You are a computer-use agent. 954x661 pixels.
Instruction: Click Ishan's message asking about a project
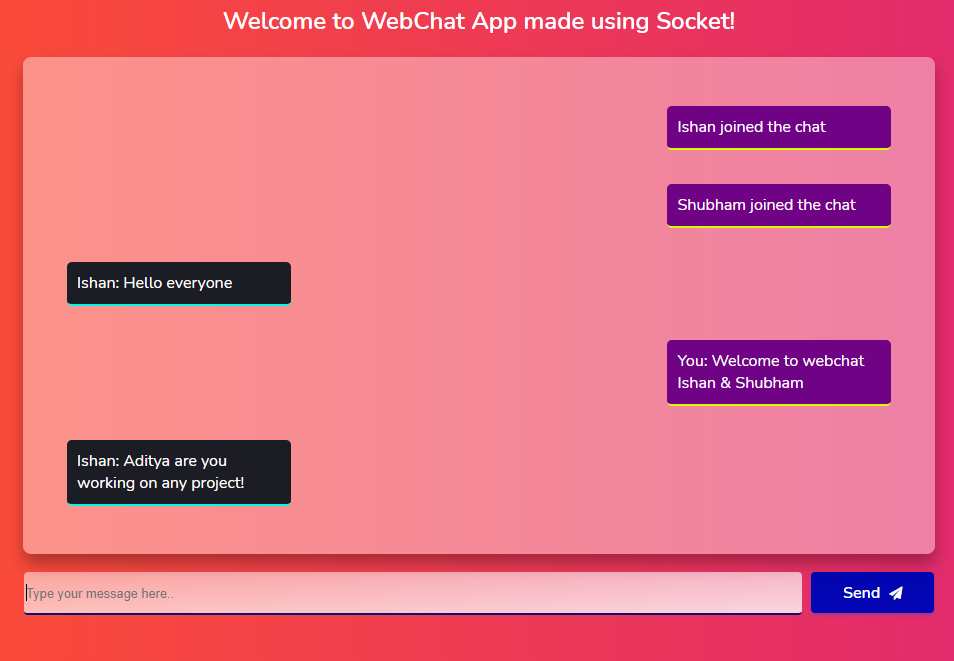coord(179,472)
